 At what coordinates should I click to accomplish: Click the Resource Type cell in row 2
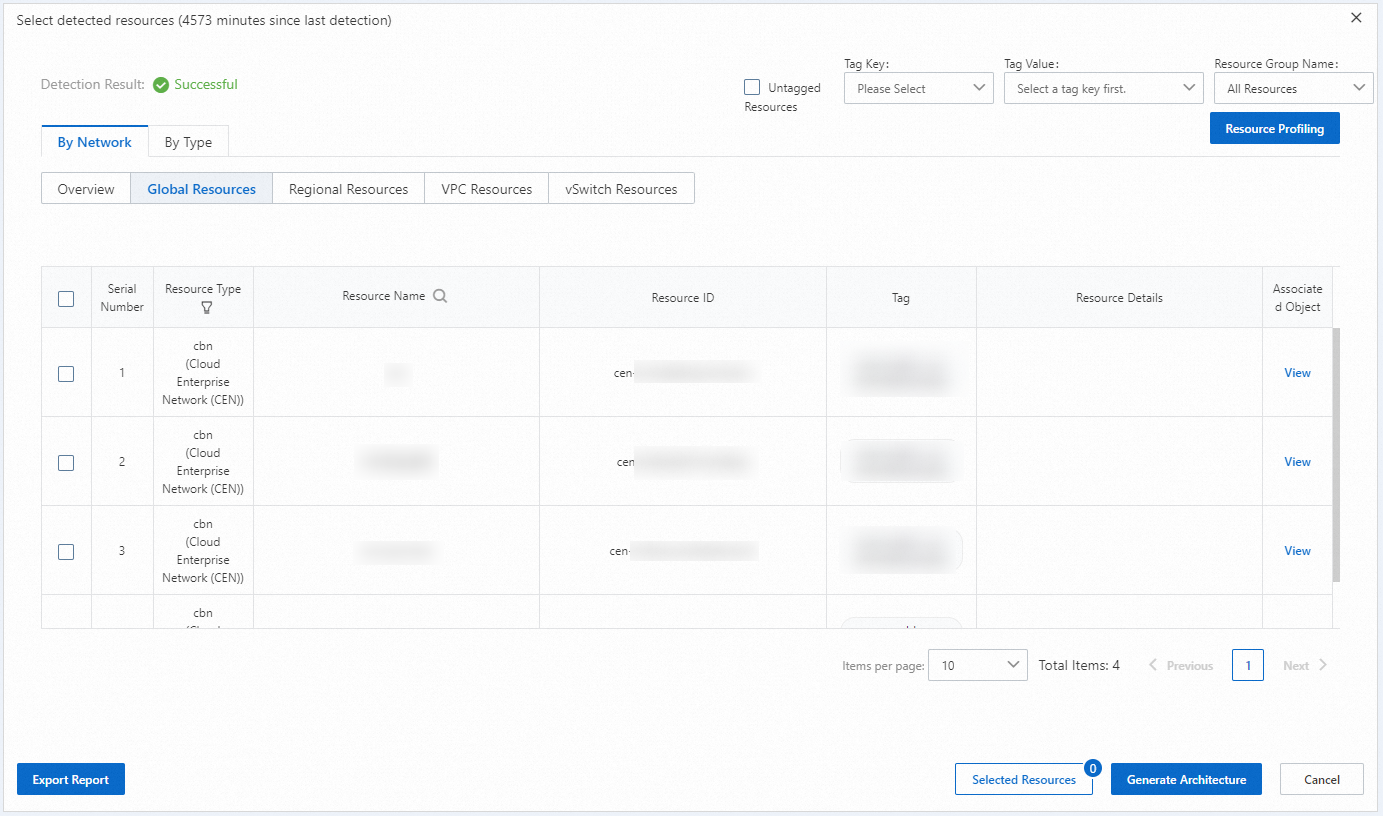pyautogui.click(x=203, y=462)
